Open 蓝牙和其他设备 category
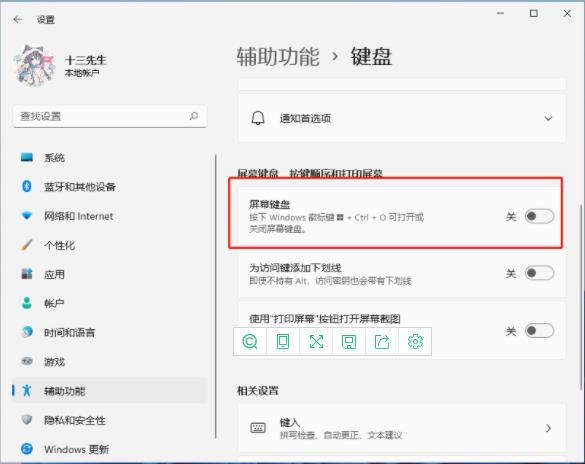The image size is (585, 464). [110, 186]
